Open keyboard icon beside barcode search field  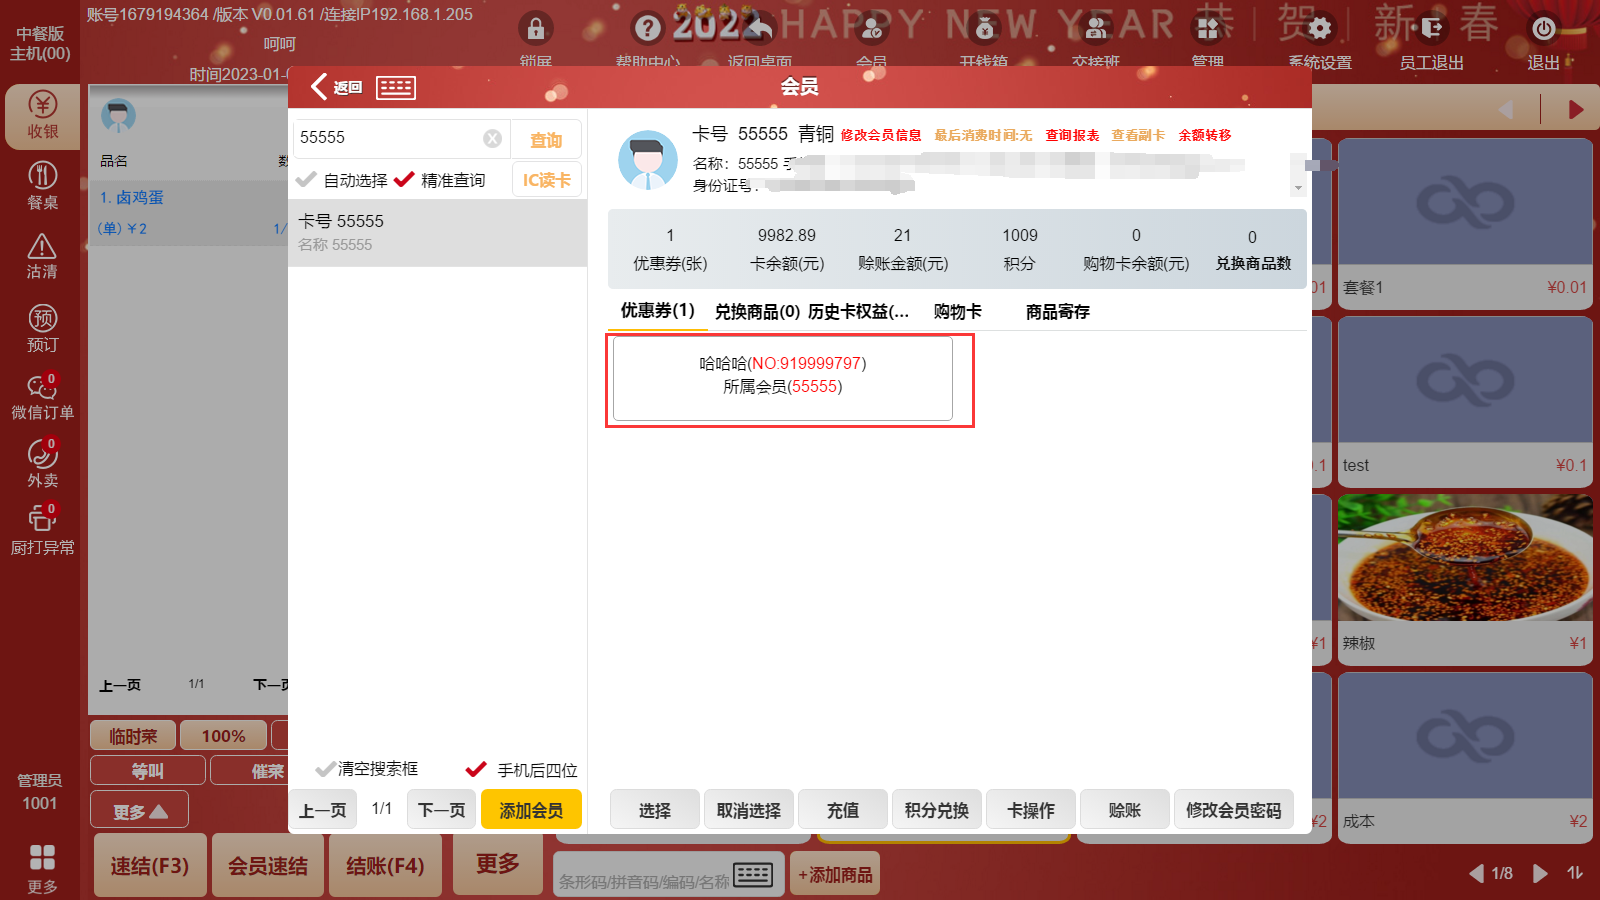(x=753, y=875)
